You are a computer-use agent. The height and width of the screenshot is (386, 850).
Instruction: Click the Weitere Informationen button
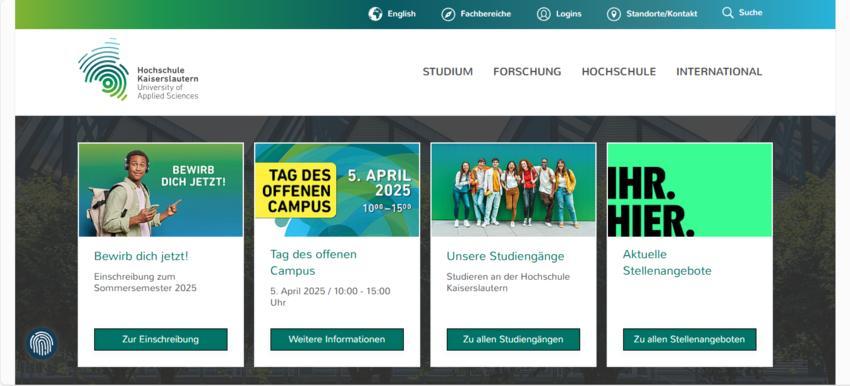pos(337,339)
